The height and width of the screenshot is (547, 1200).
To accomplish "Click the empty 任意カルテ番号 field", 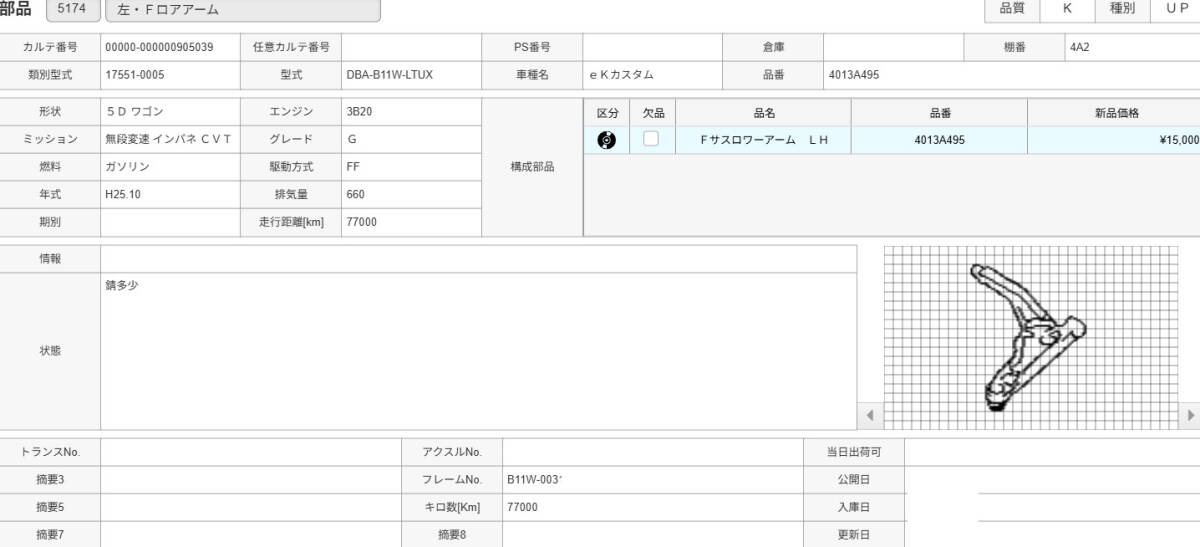I will (x=411, y=47).
